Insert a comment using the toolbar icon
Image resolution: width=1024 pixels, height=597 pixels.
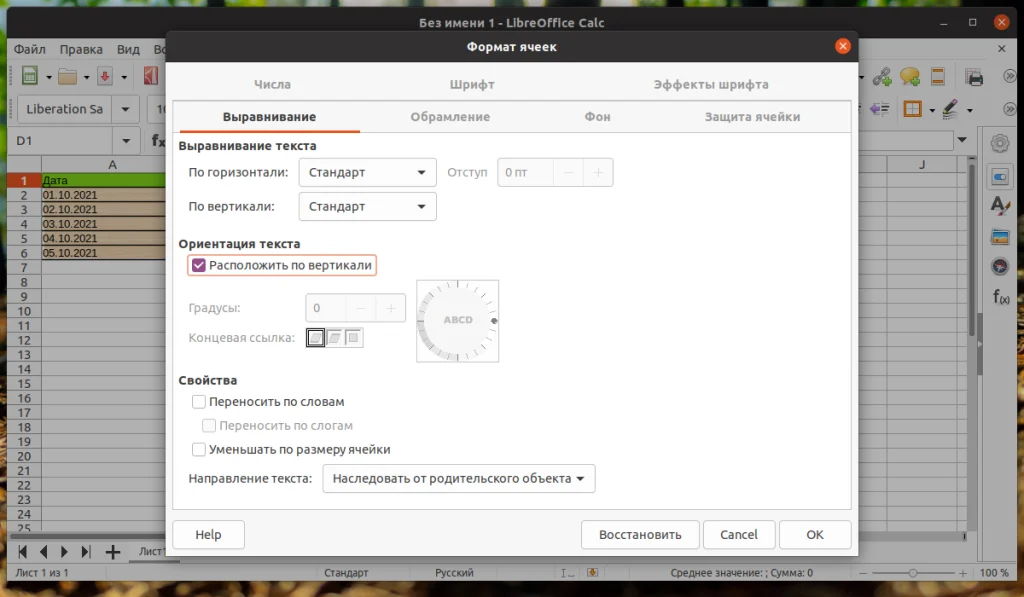(908, 76)
